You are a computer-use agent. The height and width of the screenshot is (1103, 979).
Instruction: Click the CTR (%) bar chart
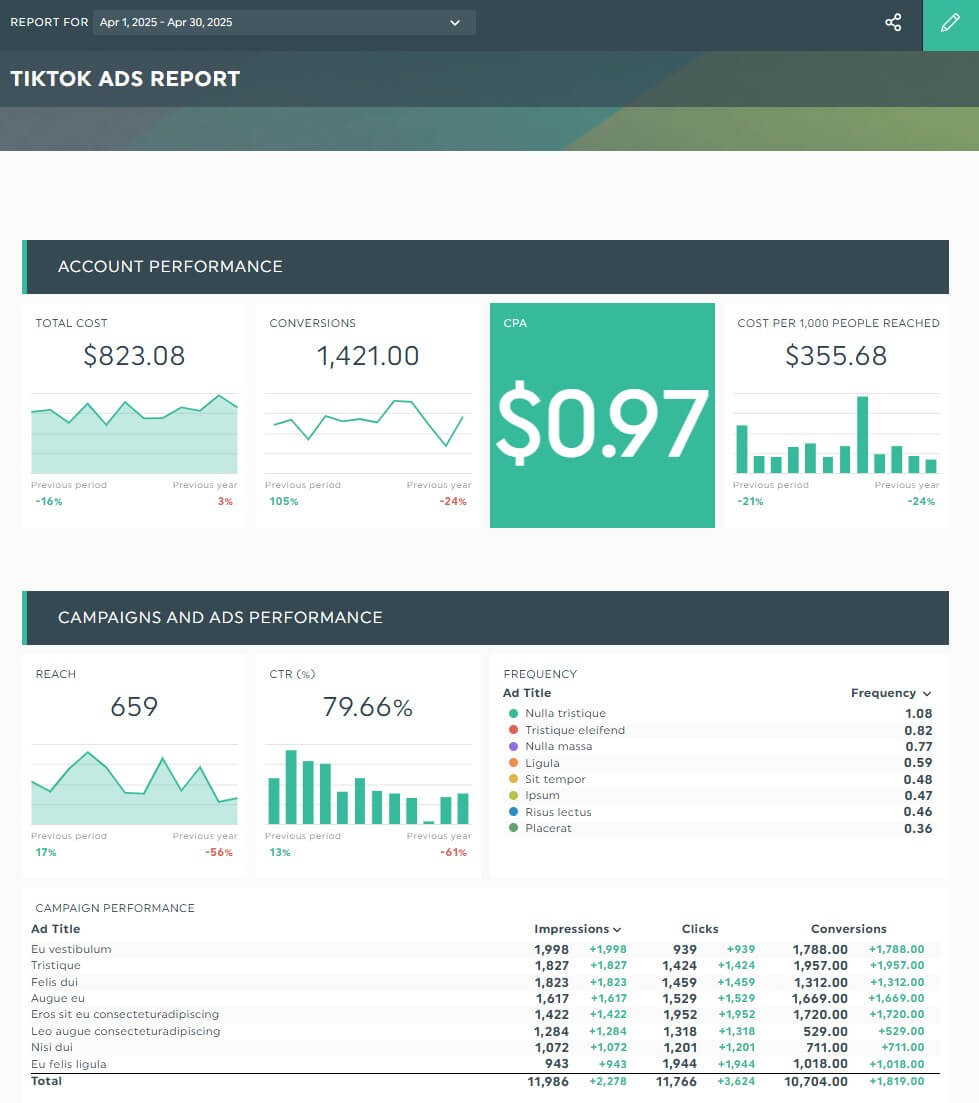pos(368,784)
